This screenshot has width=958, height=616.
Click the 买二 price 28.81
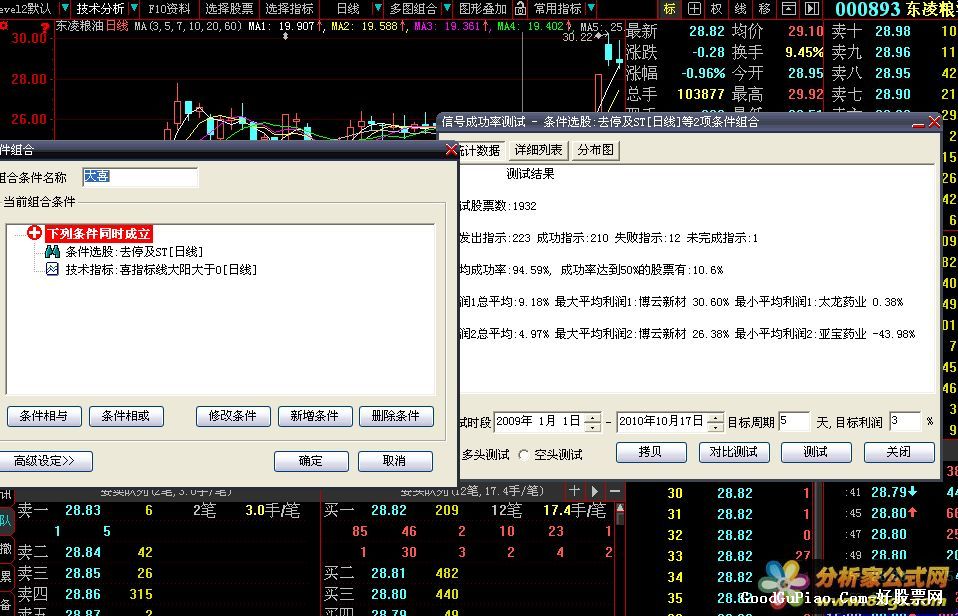(x=389, y=573)
